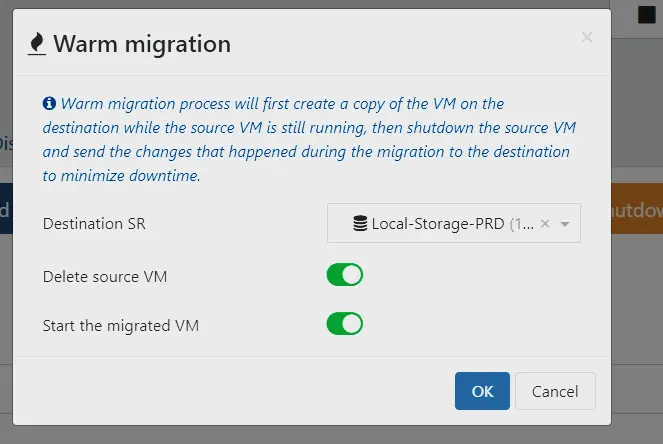The width and height of the screenshot is (663, 444).
Task: Click the storage disk icon beside Local-Storage-PRD
Action: (360, 224)
